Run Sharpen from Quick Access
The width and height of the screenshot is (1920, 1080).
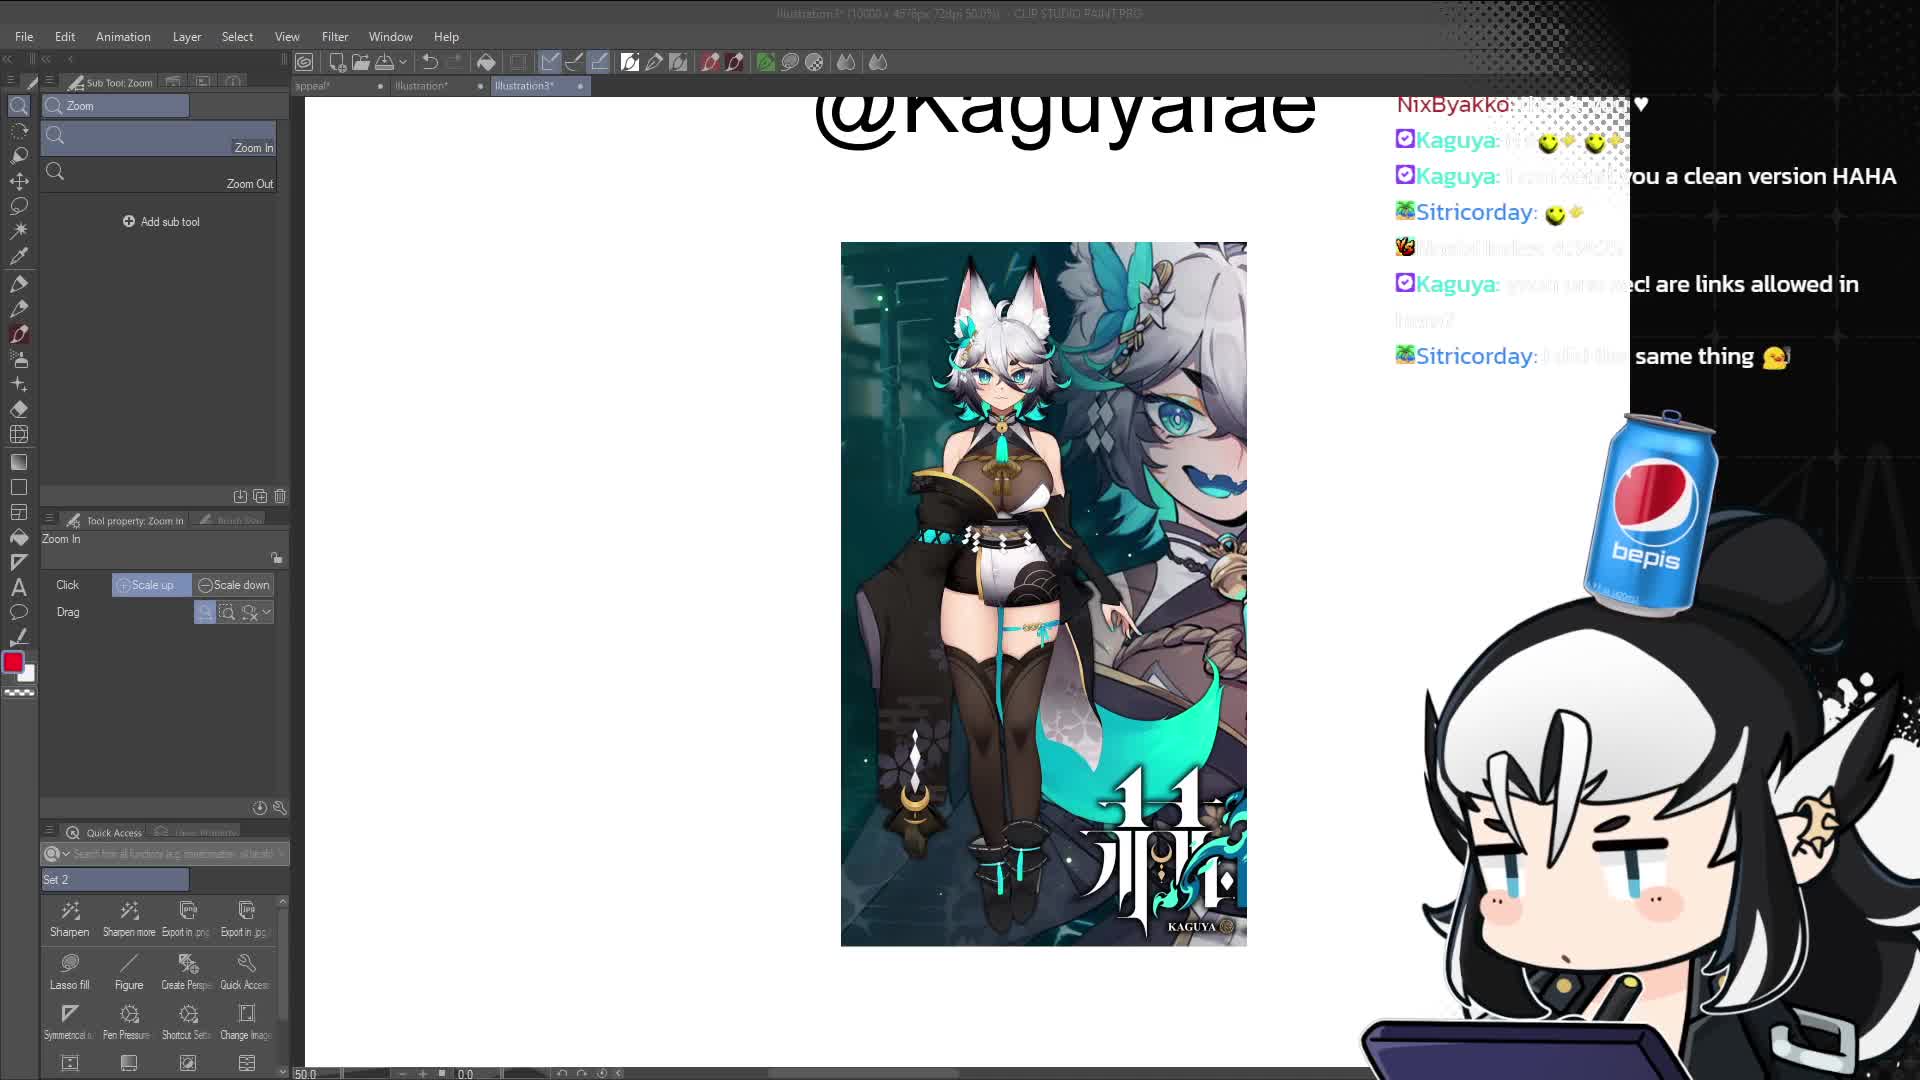[70, 919]
